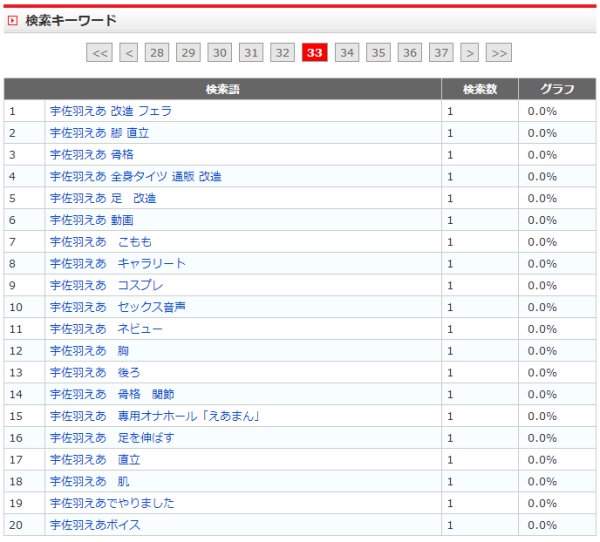Open keyword link '宇佐羽えあ 全身タイツ 通販 改造'
The image size is (600, 542).
pyautogui.click(x=136, y=176)
